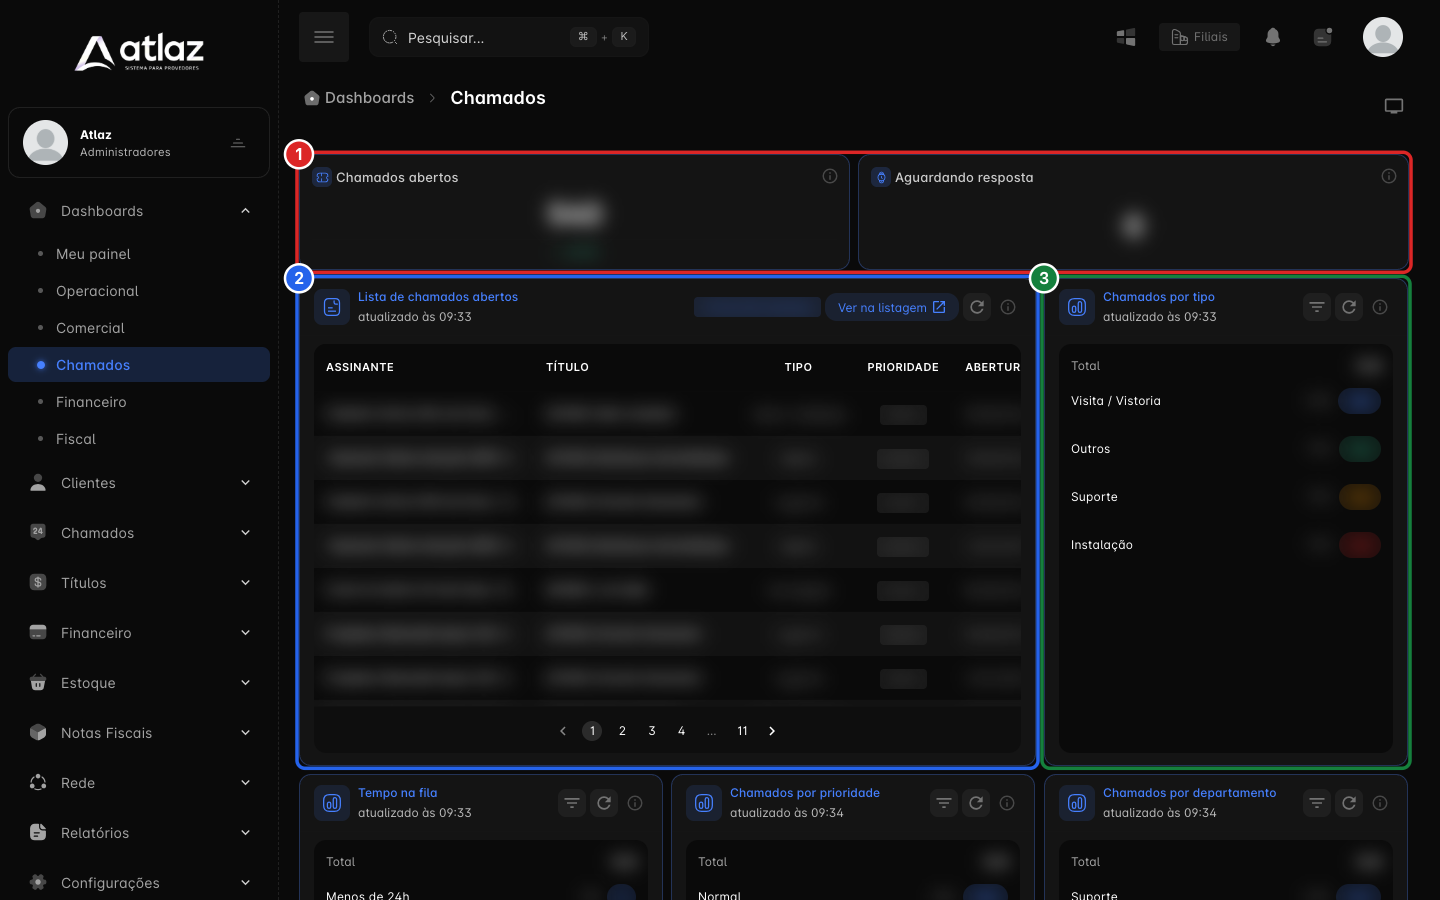Refresh the Chamados por tipo widget
The width and height of the screenshot is (1440, 900).
1349,307
